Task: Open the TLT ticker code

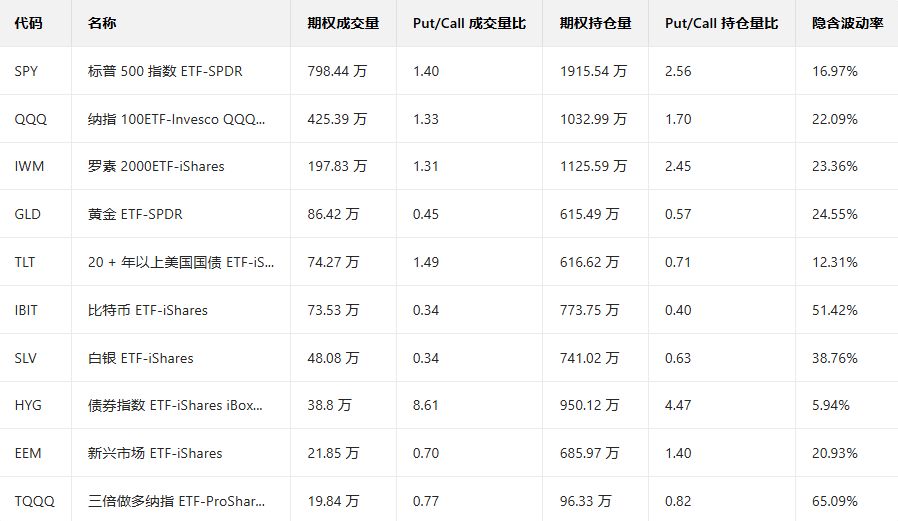Action: (x=25, y=262)
